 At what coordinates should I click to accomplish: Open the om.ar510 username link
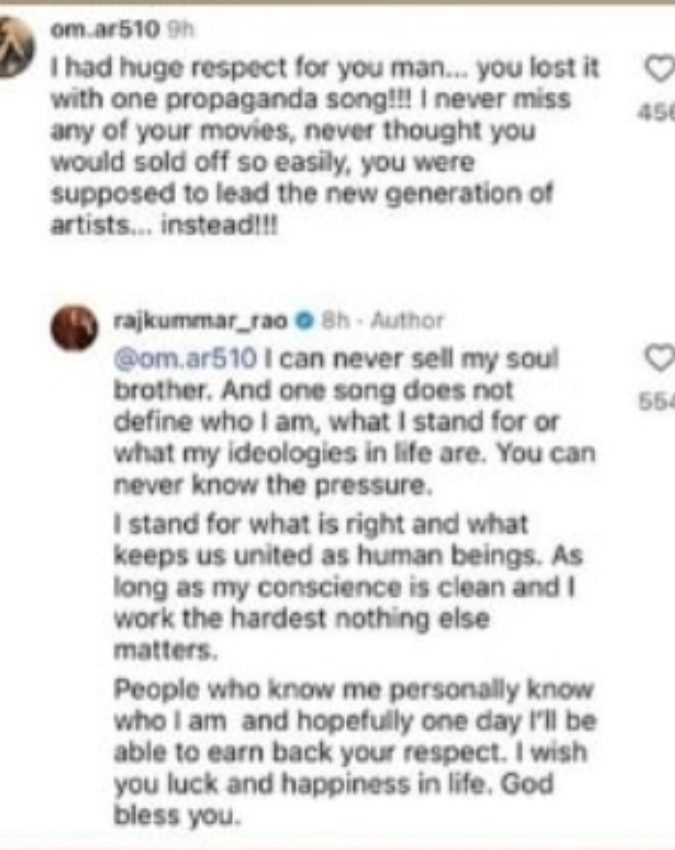pyautogui.click(x=105, y=30)
